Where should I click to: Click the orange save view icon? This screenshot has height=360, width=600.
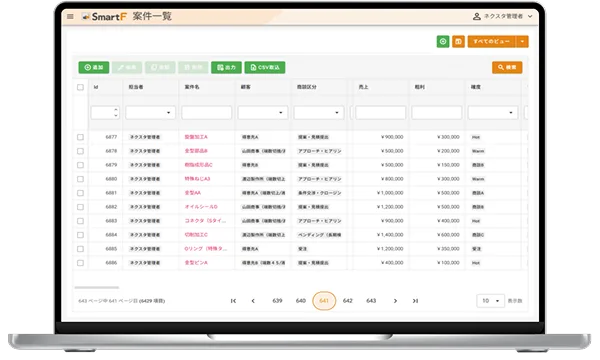458,41
